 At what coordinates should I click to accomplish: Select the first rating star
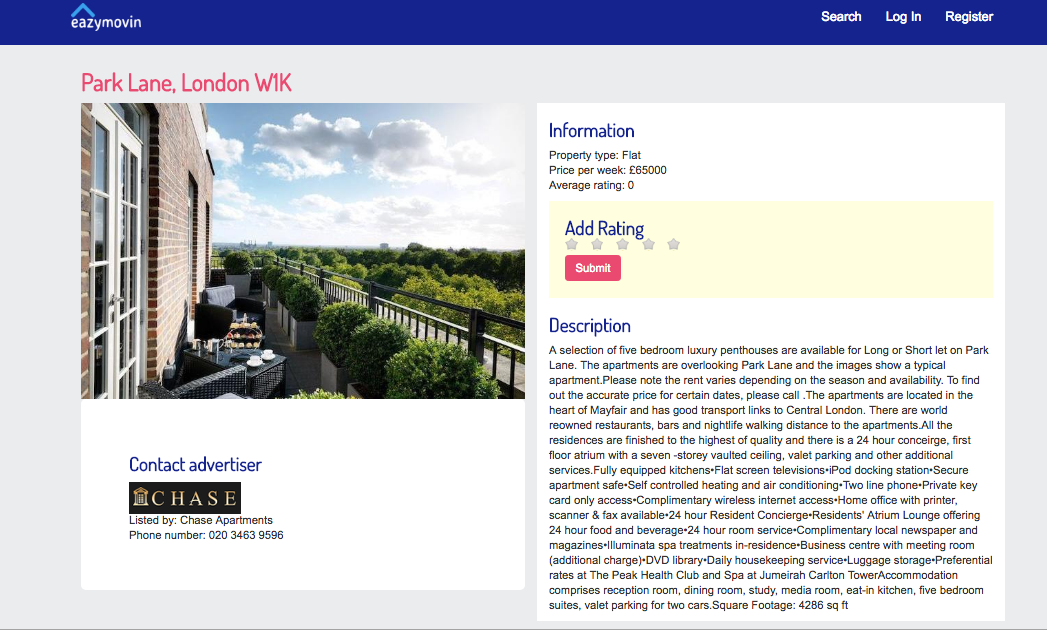click(x=572, y=245)
